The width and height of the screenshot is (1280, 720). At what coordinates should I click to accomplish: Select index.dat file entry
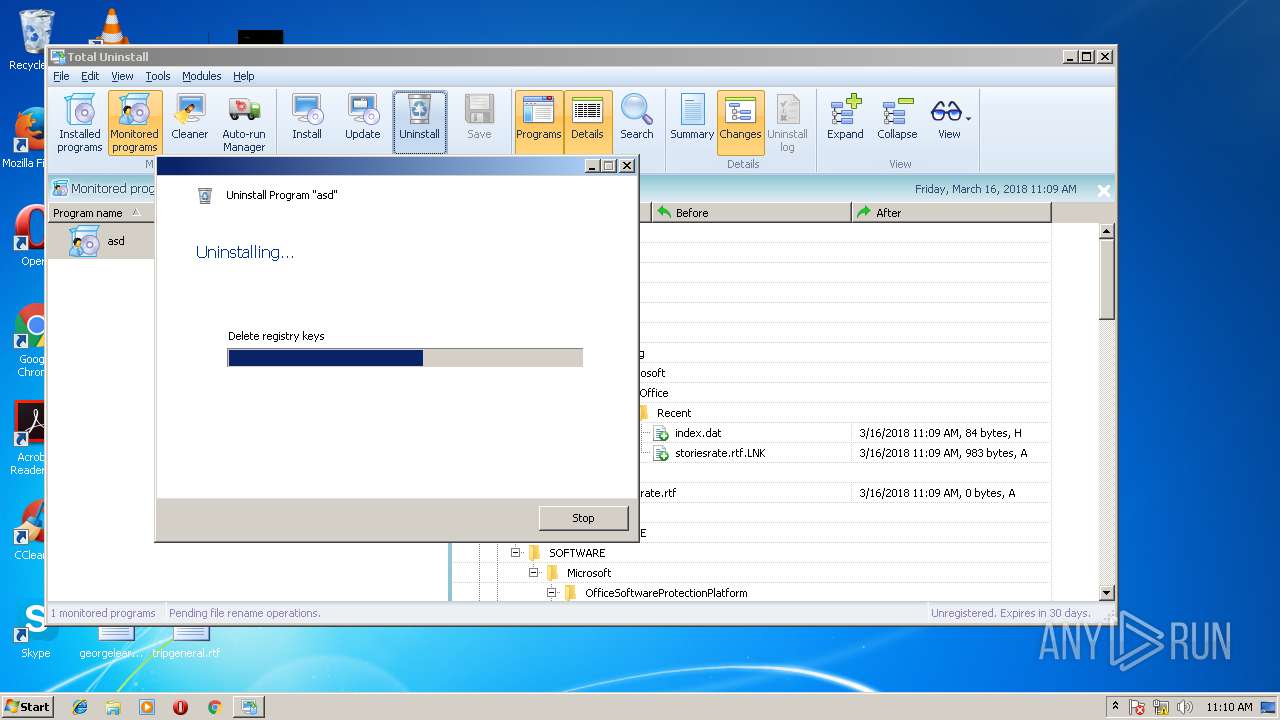pyautogui.click(x=698, y=433)
